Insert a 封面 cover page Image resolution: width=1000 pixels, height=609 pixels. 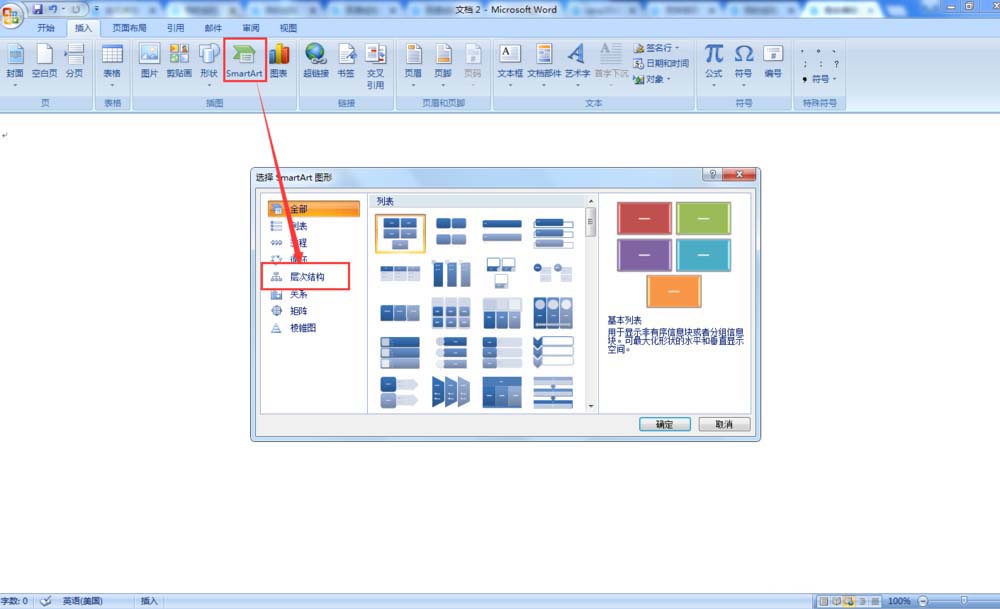[15, 63]
